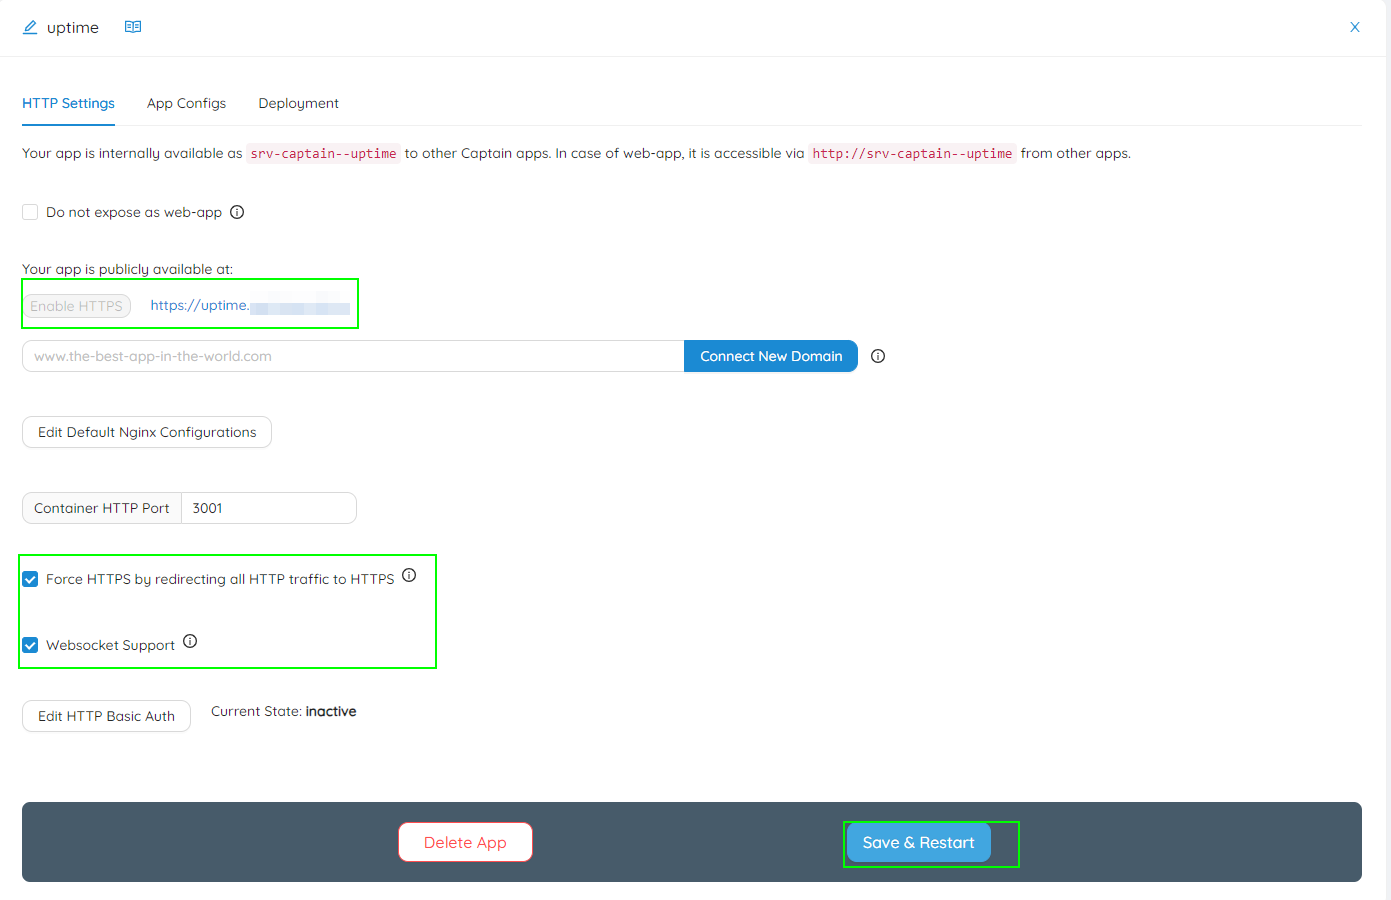Close the app settings panel with the X
Viewport: 1391px width, 900px height.
click(x=1354, y=27)
